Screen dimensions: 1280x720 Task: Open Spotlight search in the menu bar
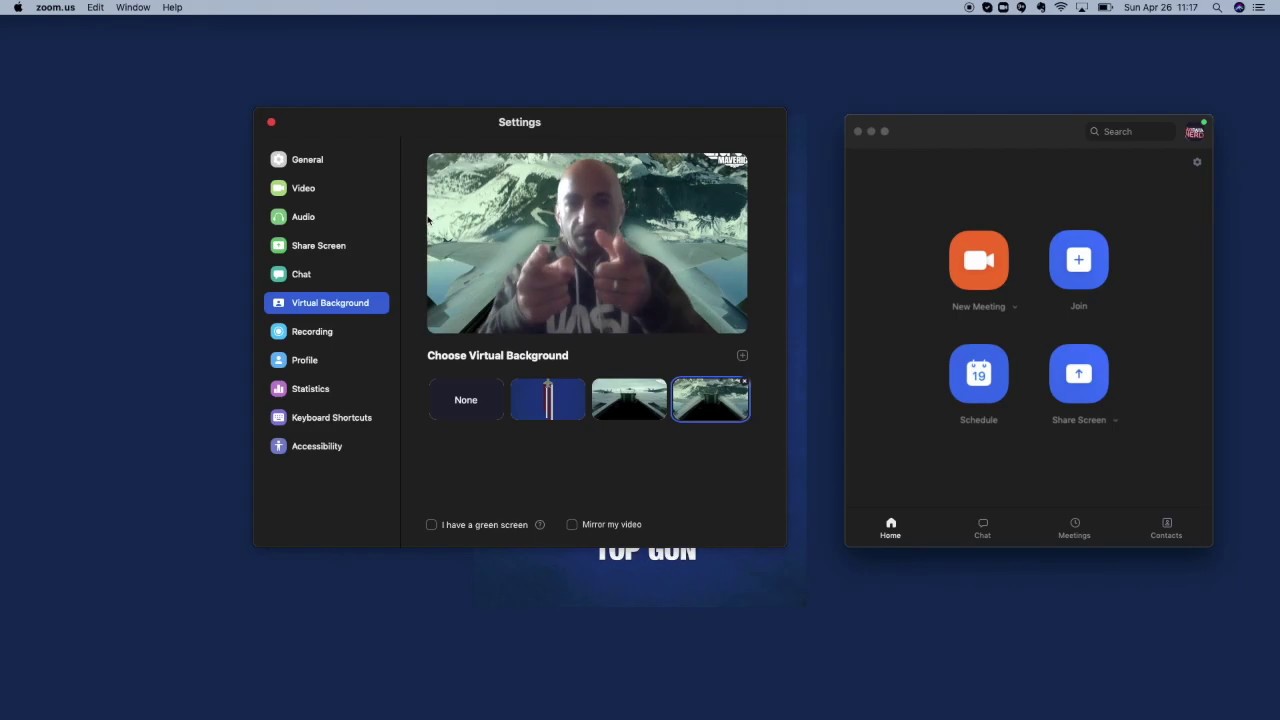point(1217,7)
